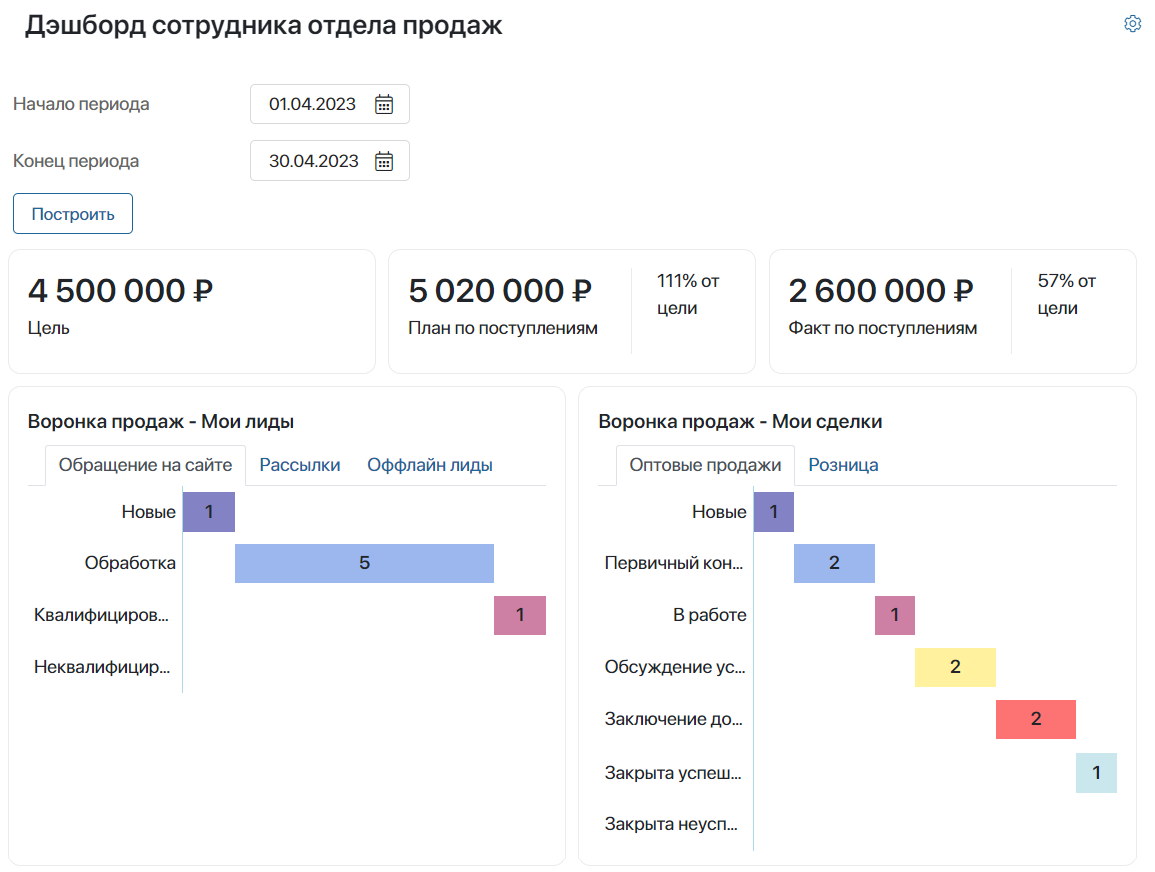Select the red Заключение договора funnel segment
The width and height of the screenshot is (1155, 872).
1036,719
